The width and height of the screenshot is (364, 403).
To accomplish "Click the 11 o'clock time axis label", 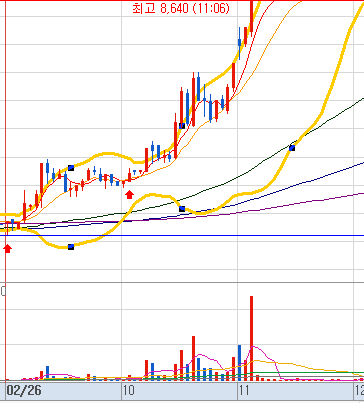I will (x=244, y=390).
